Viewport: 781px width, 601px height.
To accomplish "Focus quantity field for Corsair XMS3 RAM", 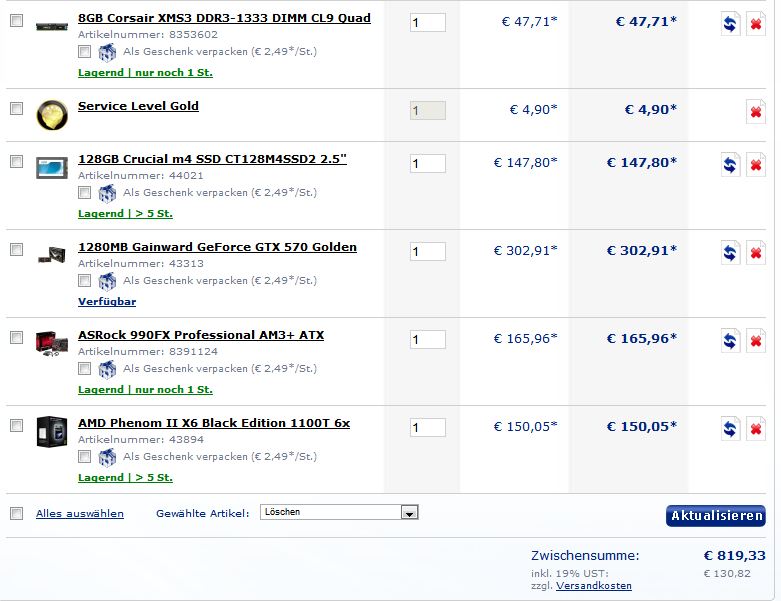I will click(428, 23).
